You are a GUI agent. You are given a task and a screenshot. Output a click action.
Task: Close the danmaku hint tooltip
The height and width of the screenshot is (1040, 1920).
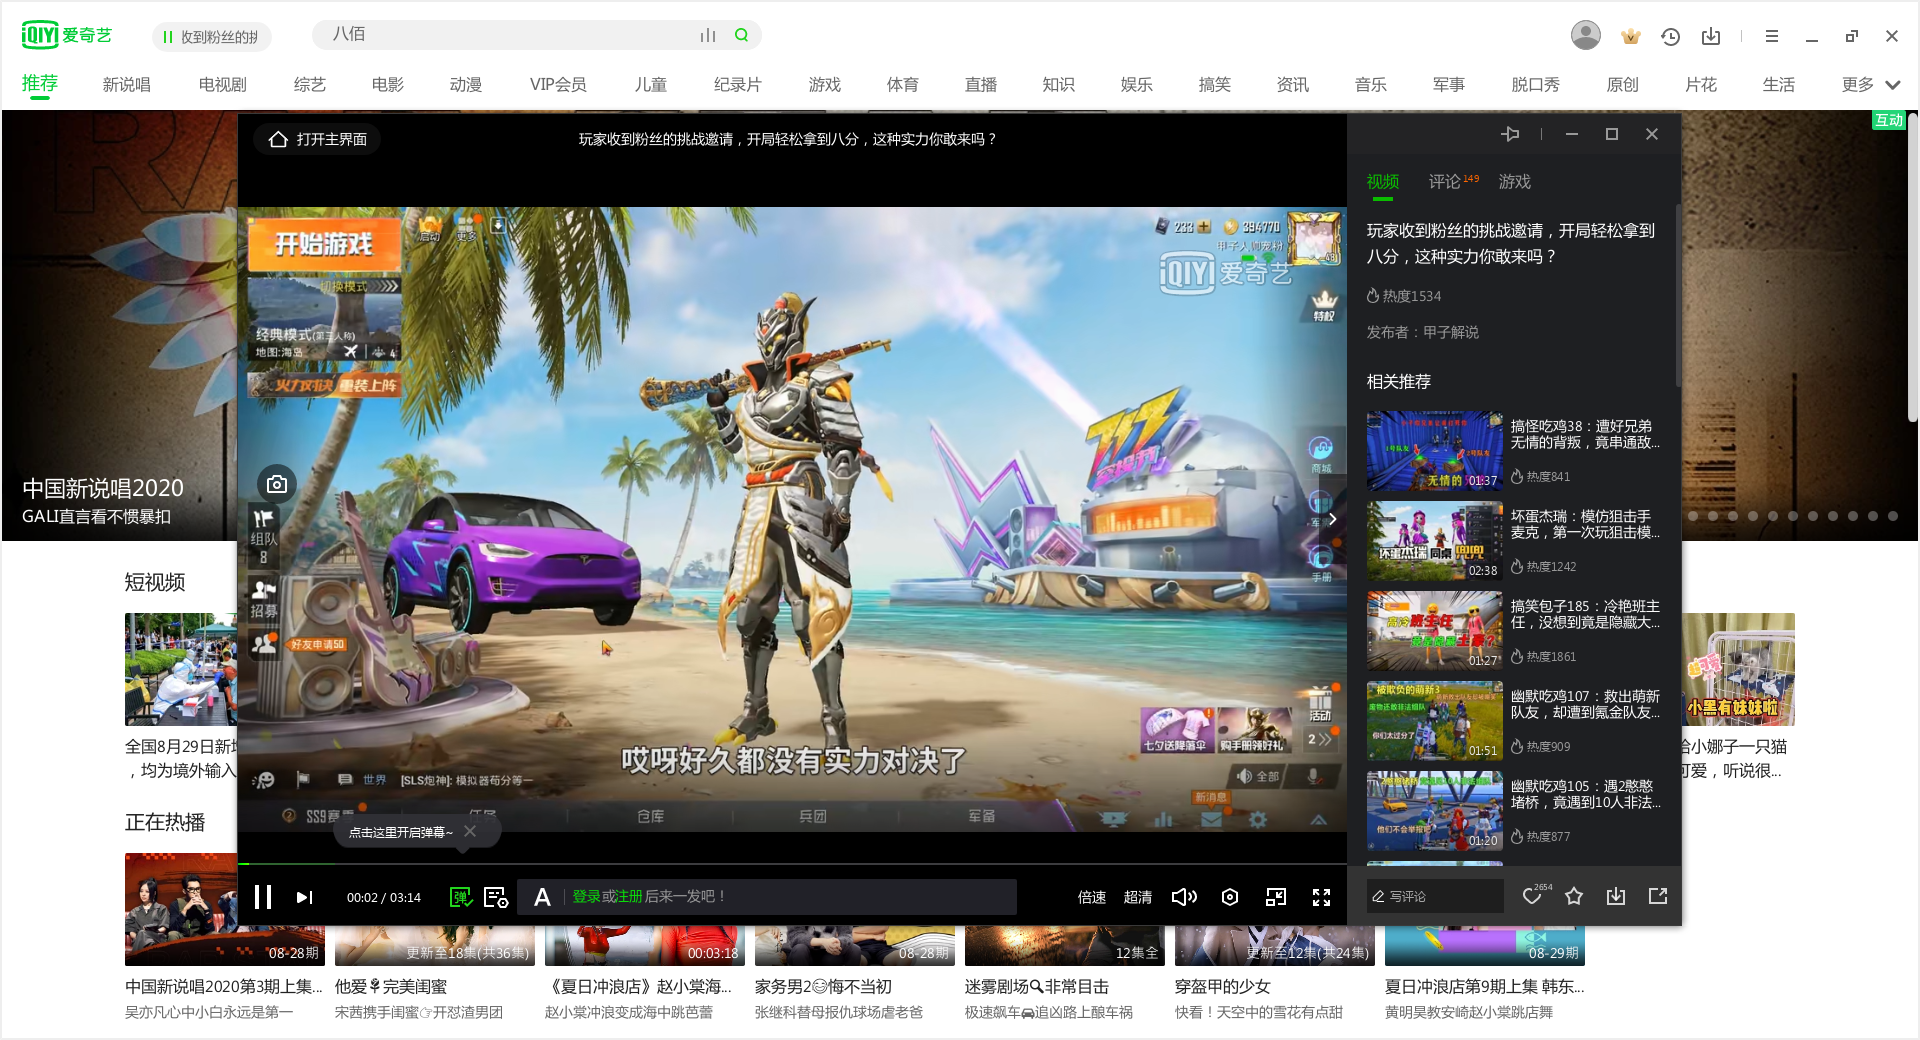coord(470,831)
